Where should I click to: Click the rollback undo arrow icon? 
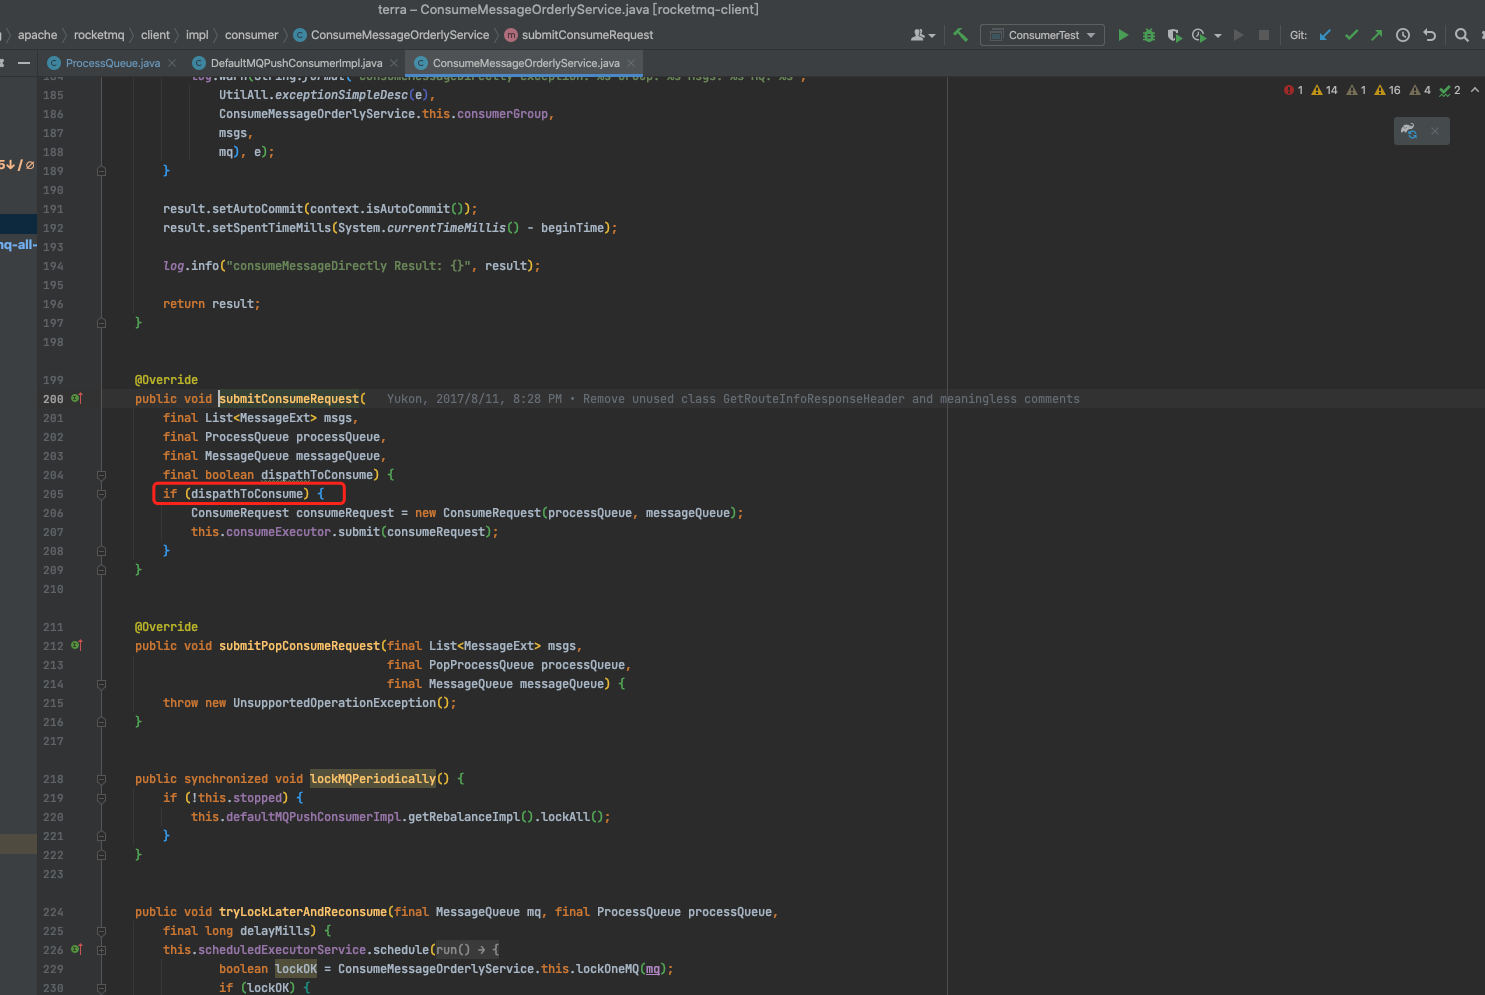click(x=1430, y=35)
